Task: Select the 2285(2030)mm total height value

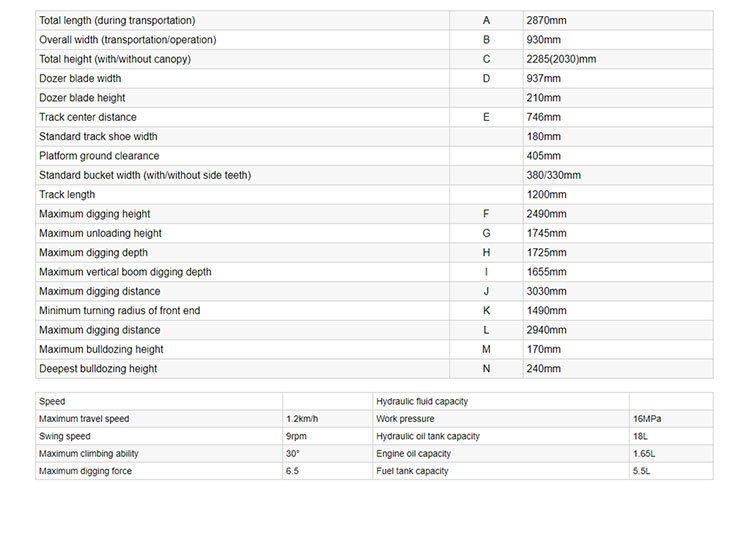Action: click(x=560, y=59)
